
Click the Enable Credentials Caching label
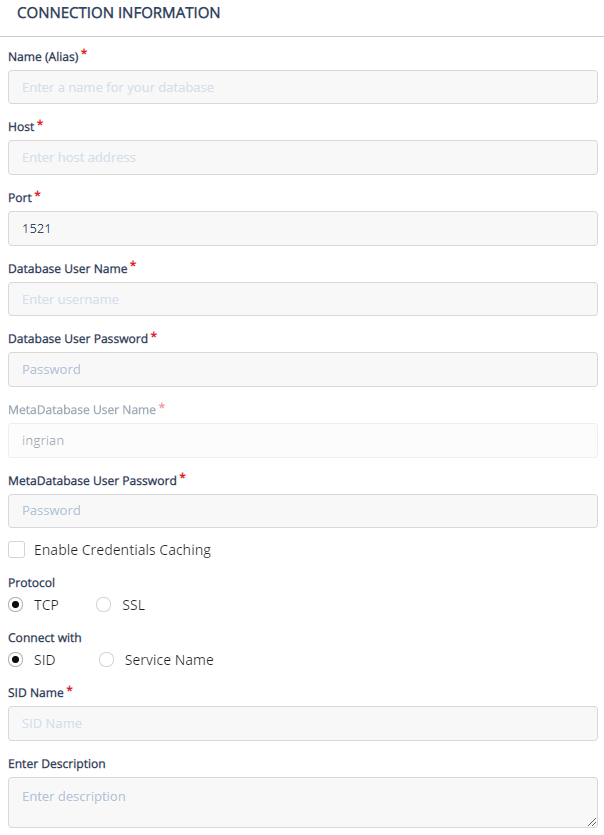[x=122, y=550]
